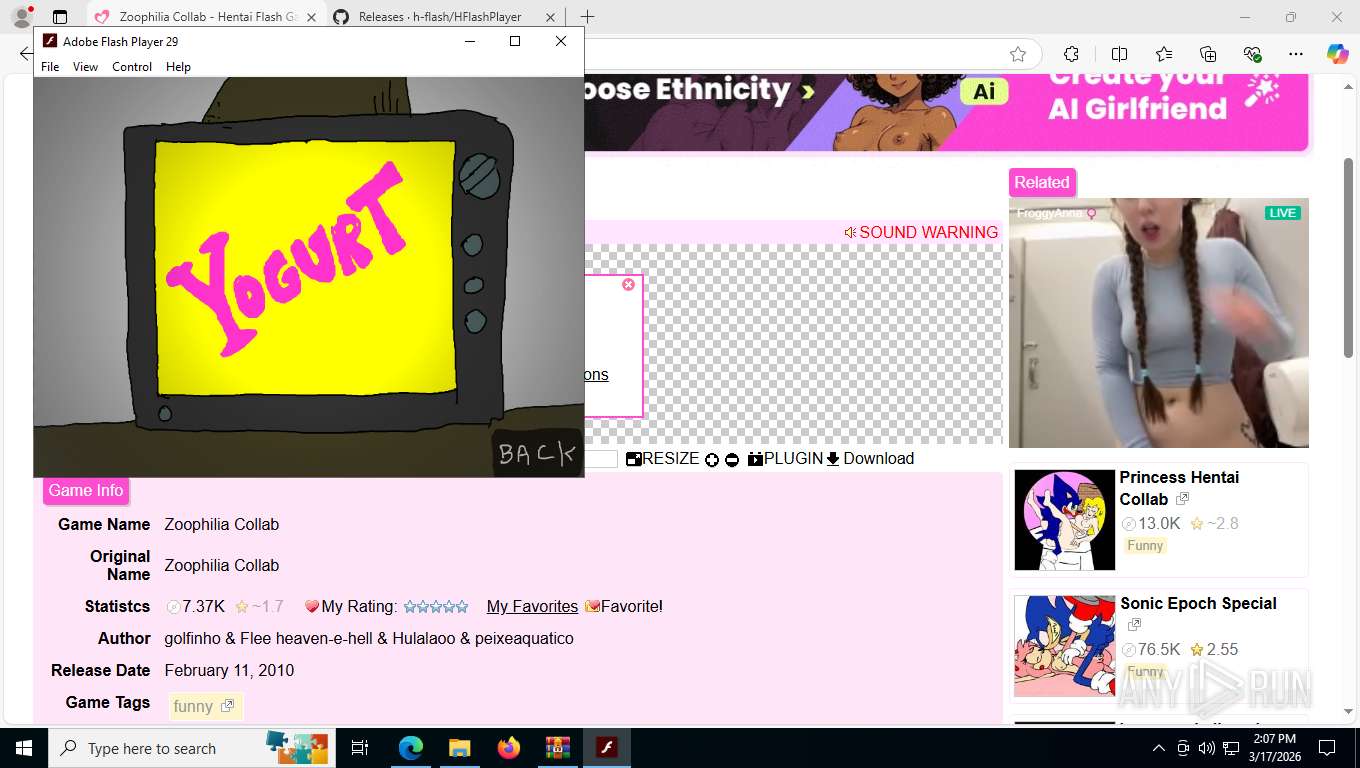This screenshot has width=1360, height=768.
Task: Open the Windows Start menu
Action: coord(23,748)
